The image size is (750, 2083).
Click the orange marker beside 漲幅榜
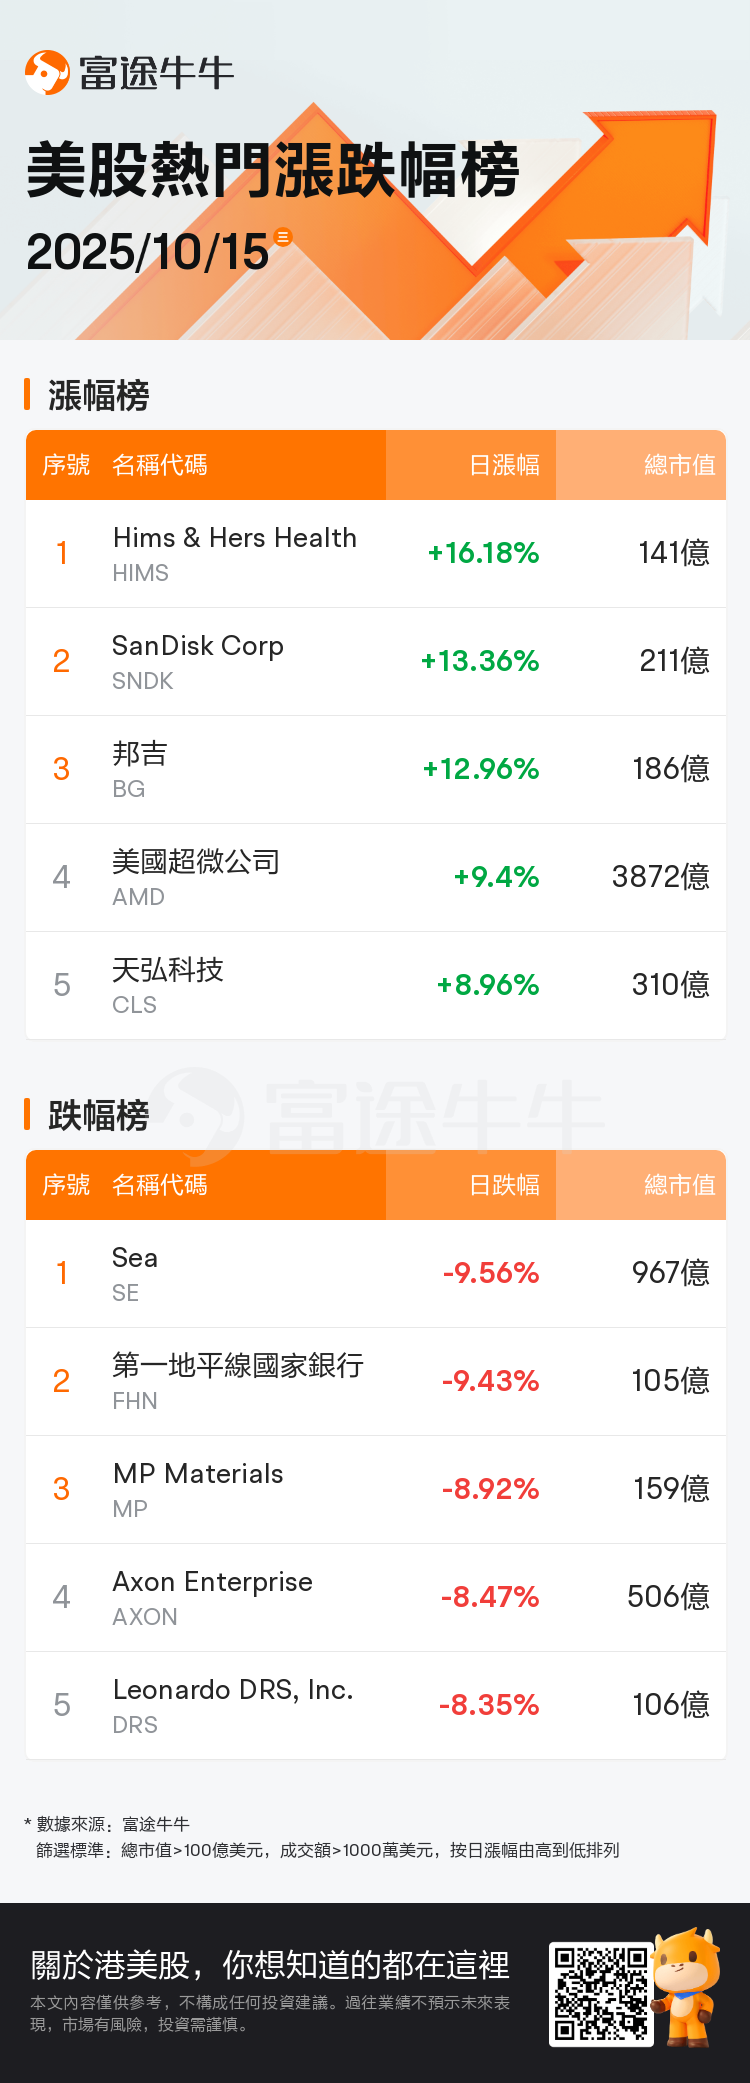(28, 394)
